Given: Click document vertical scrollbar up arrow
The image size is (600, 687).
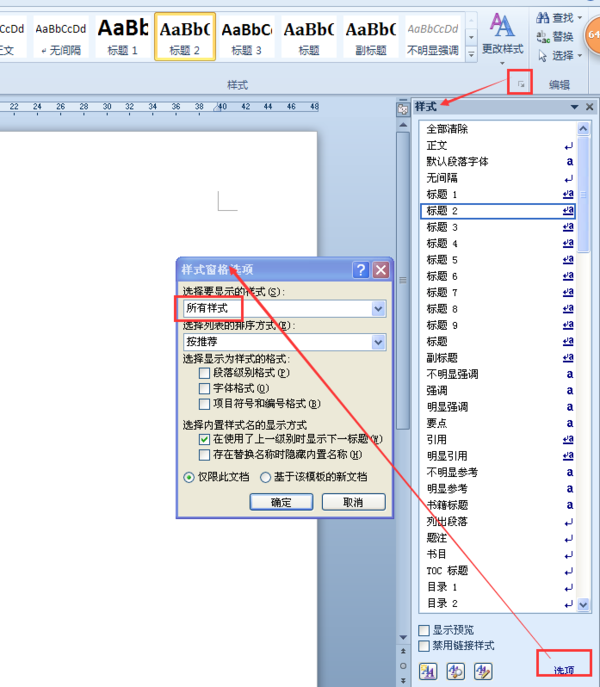Looking at the screenshot, I should coord(403,125).
